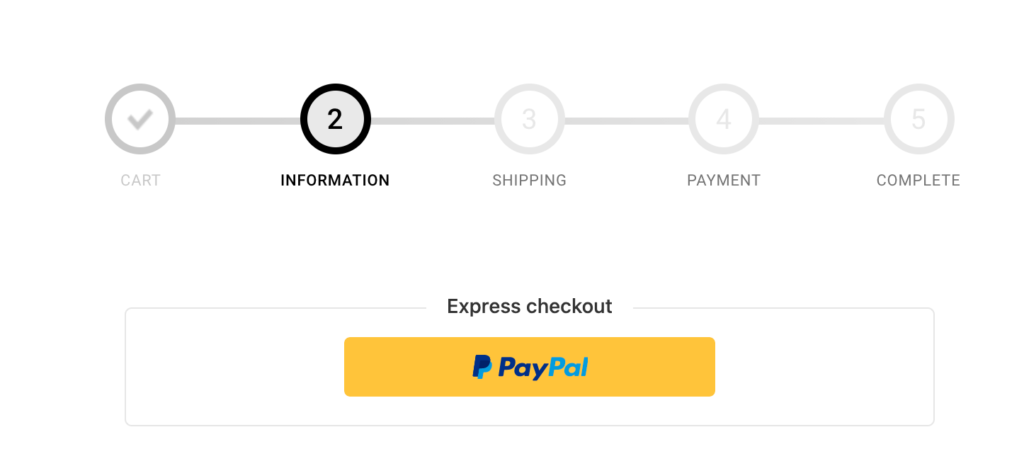Click progress line between Shipping and Payment
Viewport: 1024px width, 466px height.
[x=626, y=121]
